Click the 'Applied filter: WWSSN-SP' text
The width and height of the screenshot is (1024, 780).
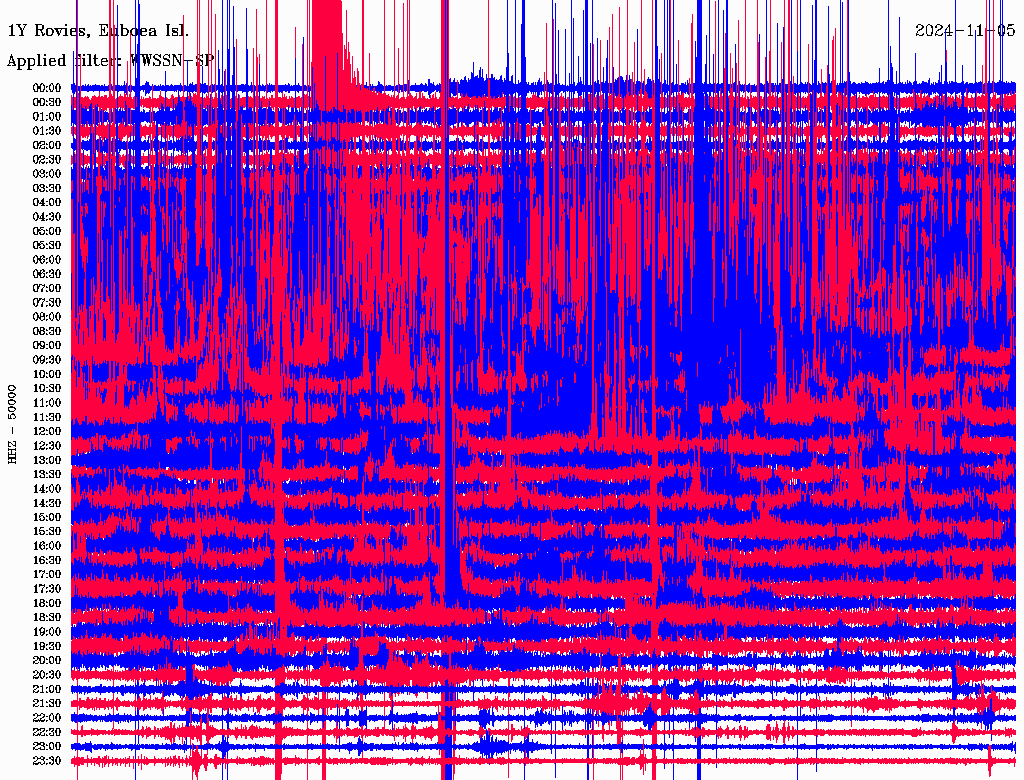point(110,61)
